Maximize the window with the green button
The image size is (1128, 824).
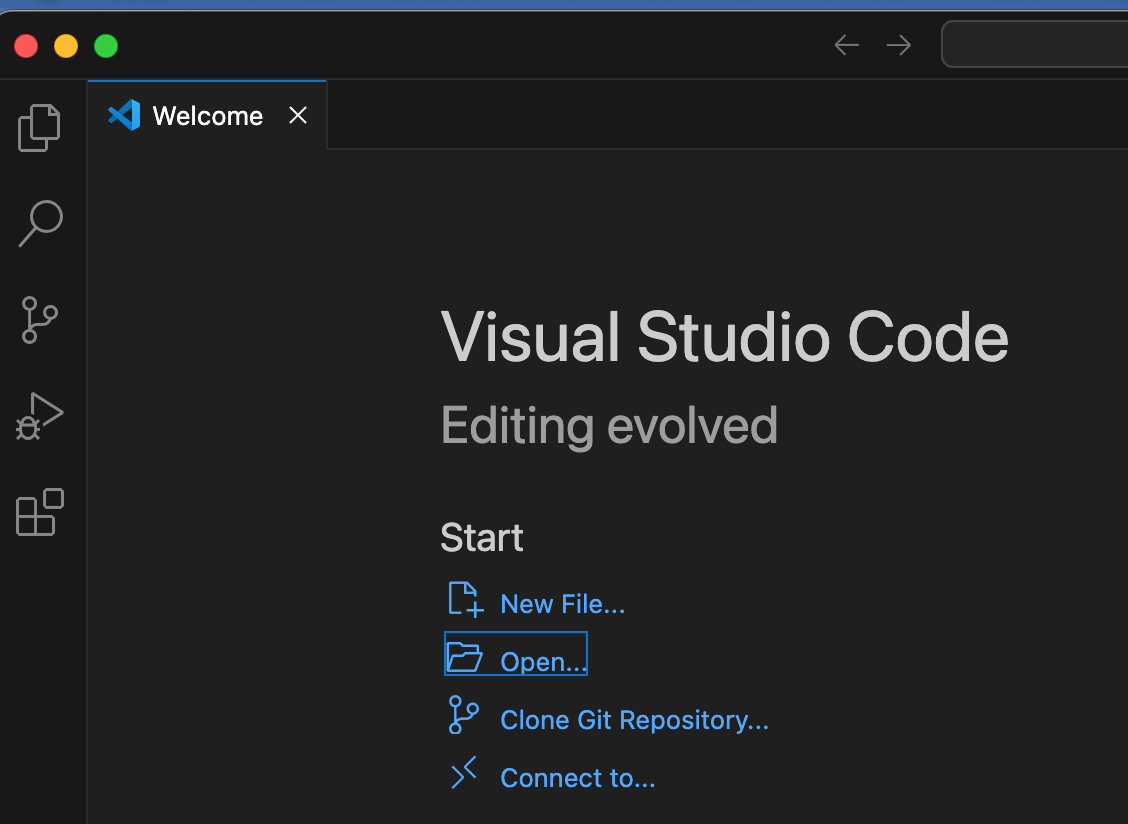point(106,46)
